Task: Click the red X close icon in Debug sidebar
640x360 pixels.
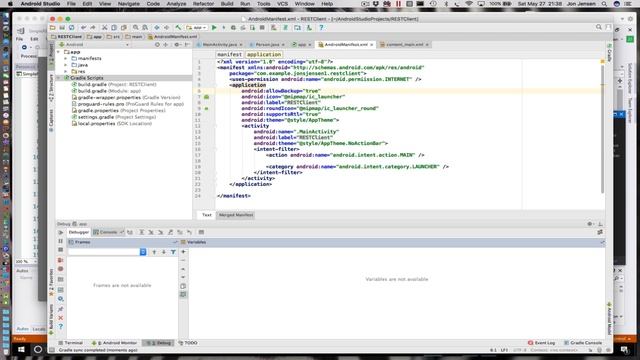Action: [x=60, y=318]
